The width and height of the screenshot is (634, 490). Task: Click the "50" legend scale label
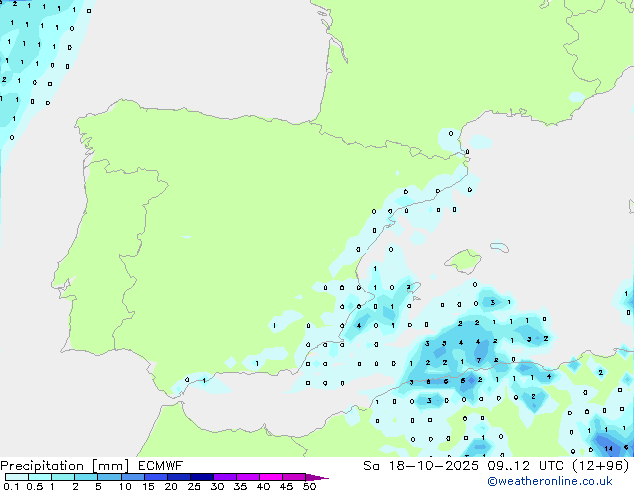[x=309, y=486]
